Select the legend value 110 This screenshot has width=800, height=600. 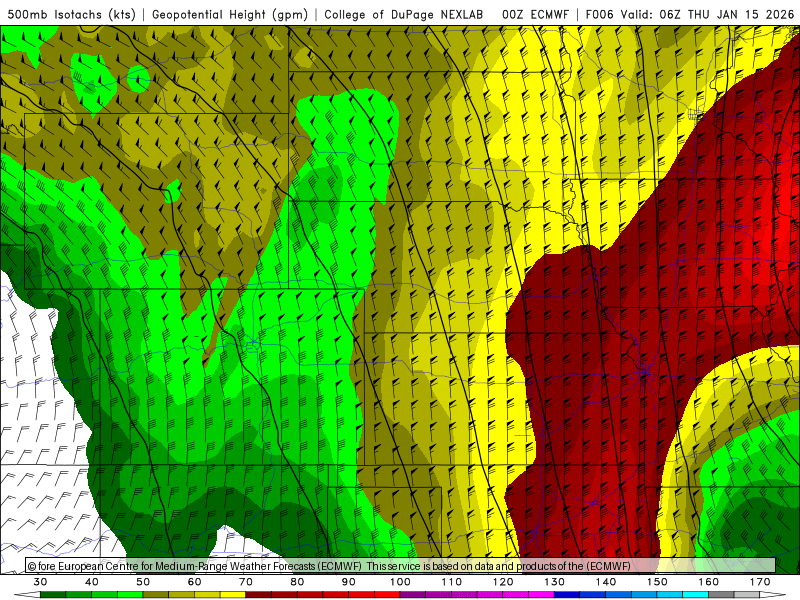tap(452, 582)
